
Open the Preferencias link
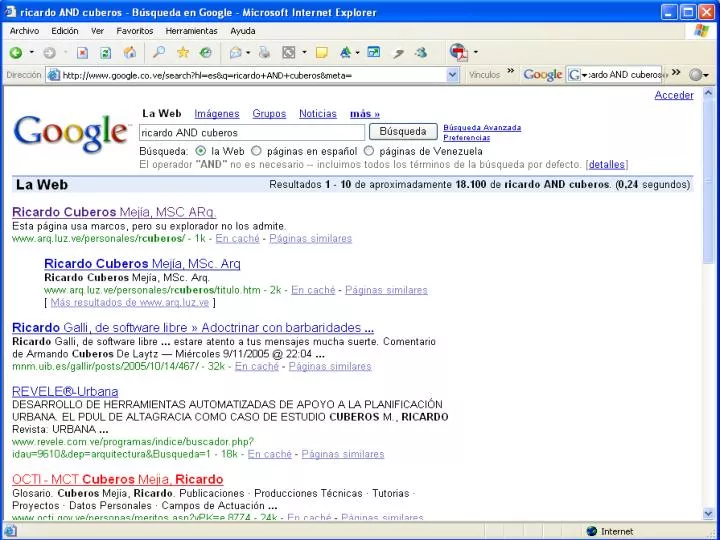tap(467, 138)
